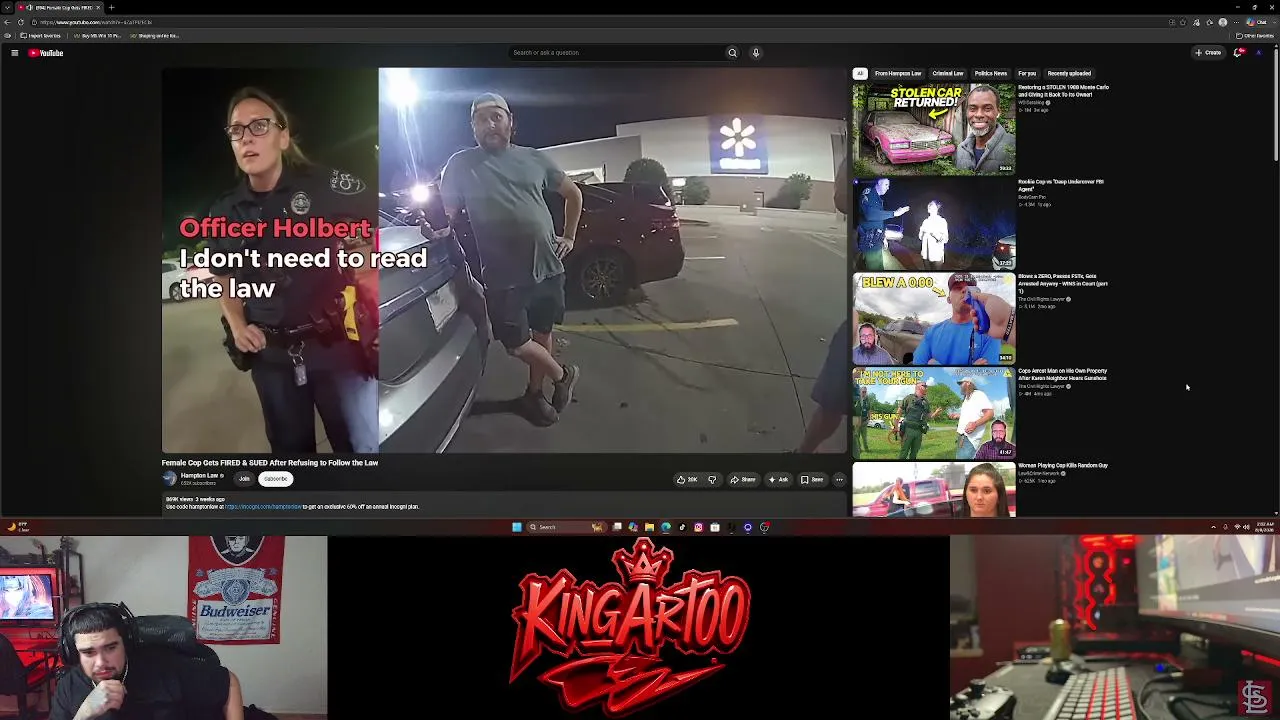This screenshot has height=720, width=1280.
Task: Open Woman Playing Cop Kills Guy thumbnail
Action: 934,490
